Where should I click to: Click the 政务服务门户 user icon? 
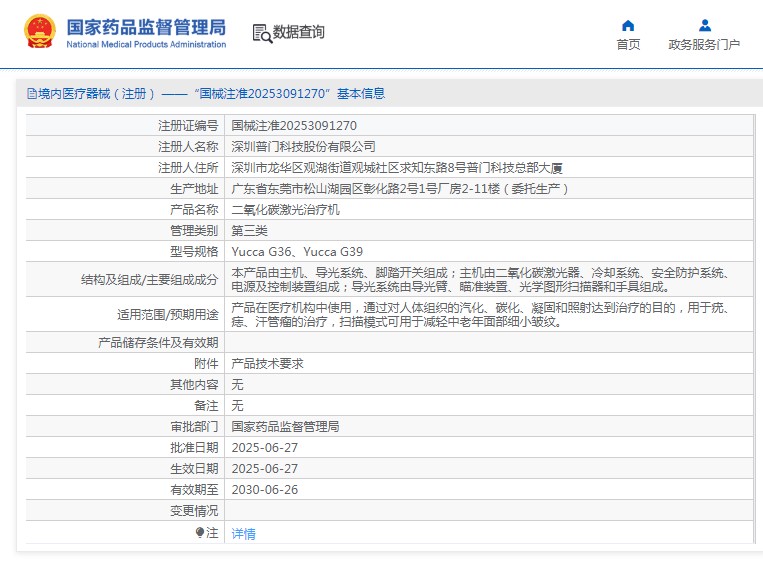[x=704, y=25]
